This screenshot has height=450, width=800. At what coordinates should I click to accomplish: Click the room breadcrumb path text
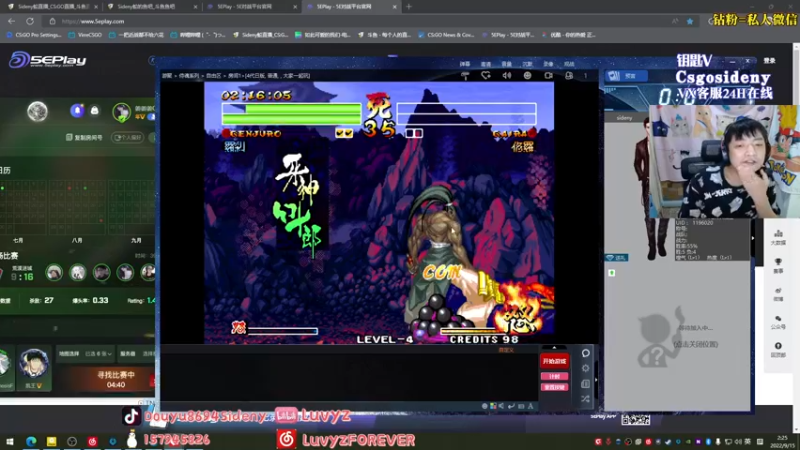[x=236, y=76]
